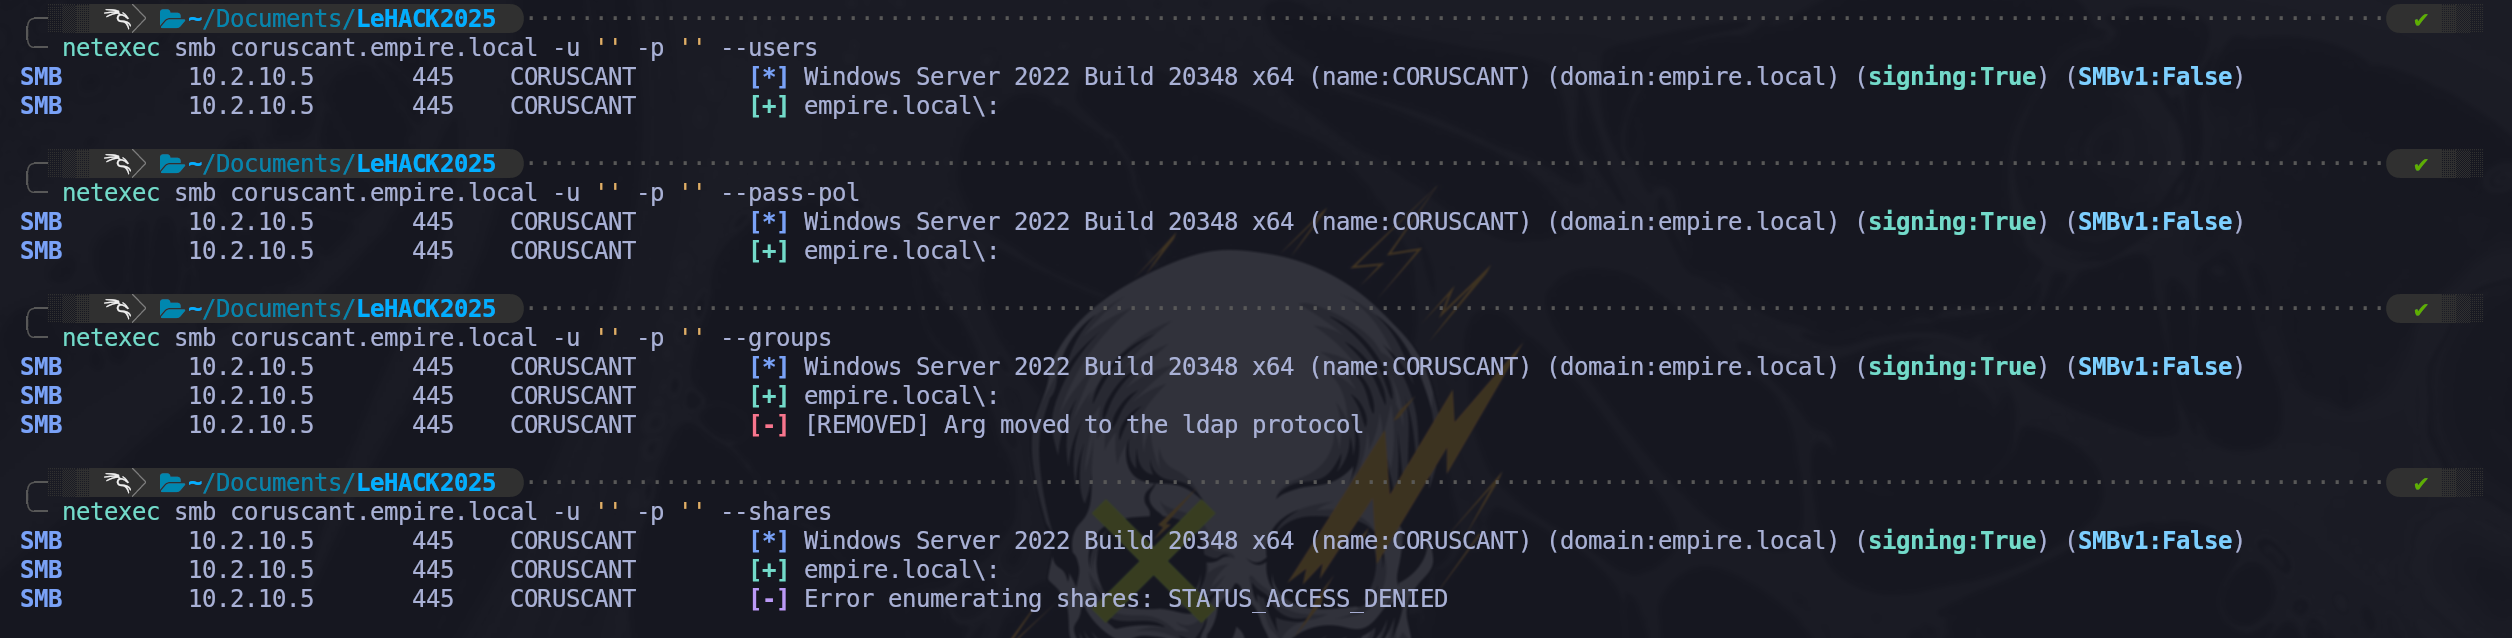Click the purple [-] marker beside Error enumerating shares
Image resolution: width=2512 pixels, height=638 pixels.
pyautogui.click(x=768, y=599)
